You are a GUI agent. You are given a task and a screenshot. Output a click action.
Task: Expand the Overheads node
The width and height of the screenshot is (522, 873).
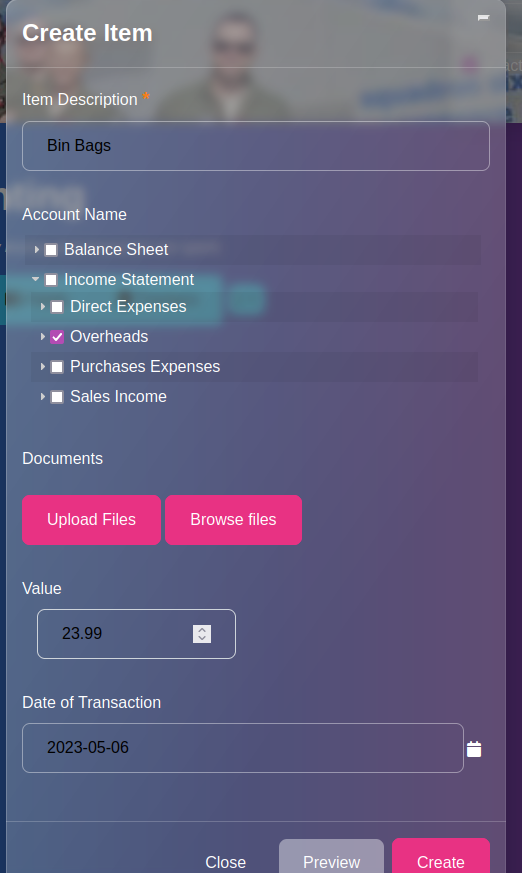(x=43, y=336)
